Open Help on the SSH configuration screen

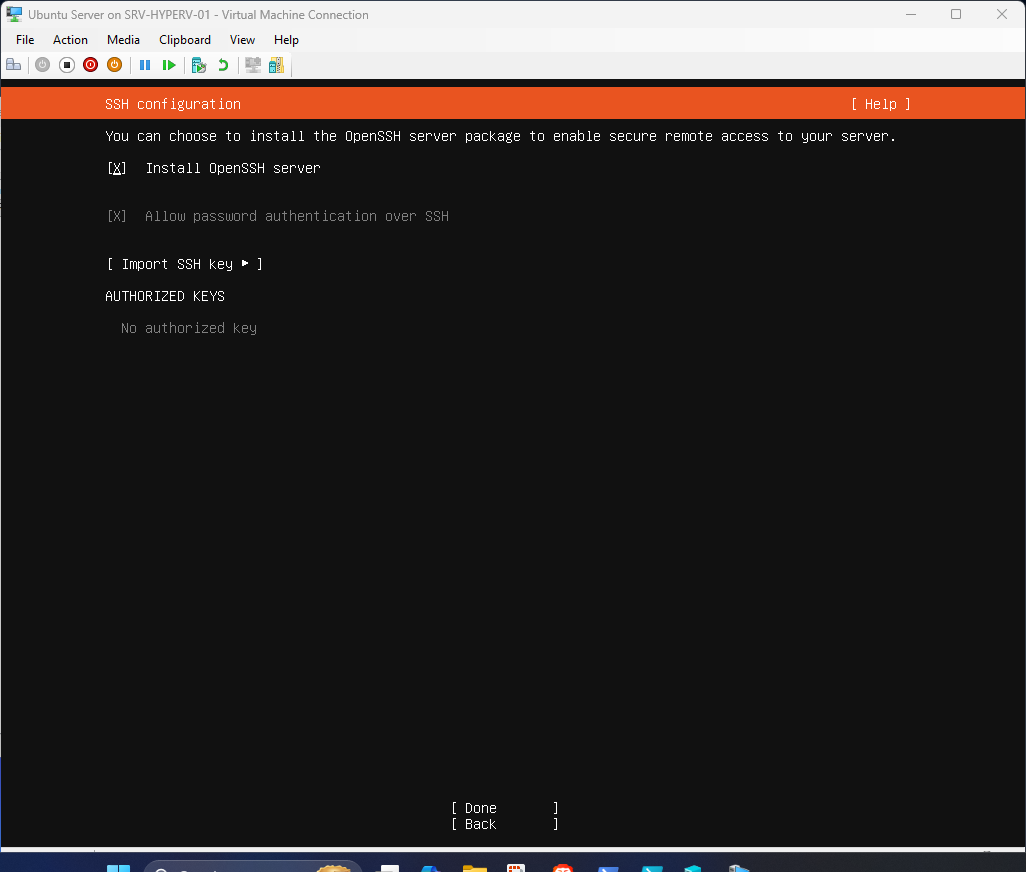point(879,104)
